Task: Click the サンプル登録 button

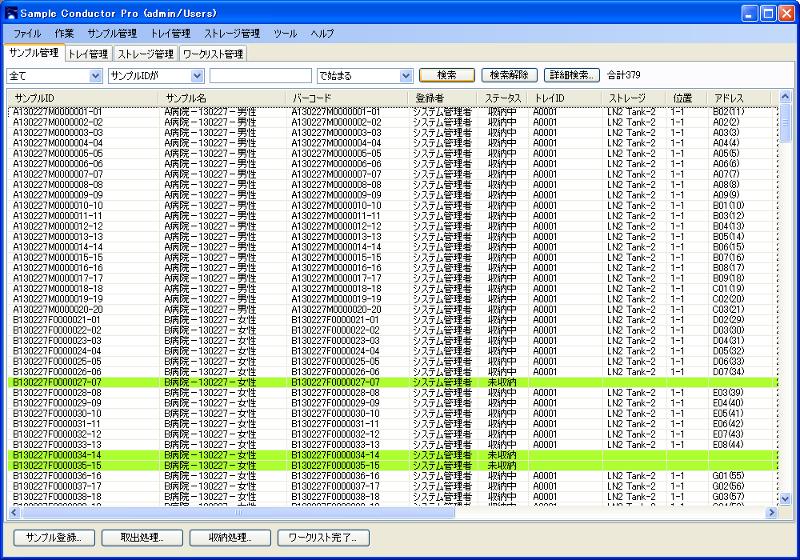Action: coord(53,538)
